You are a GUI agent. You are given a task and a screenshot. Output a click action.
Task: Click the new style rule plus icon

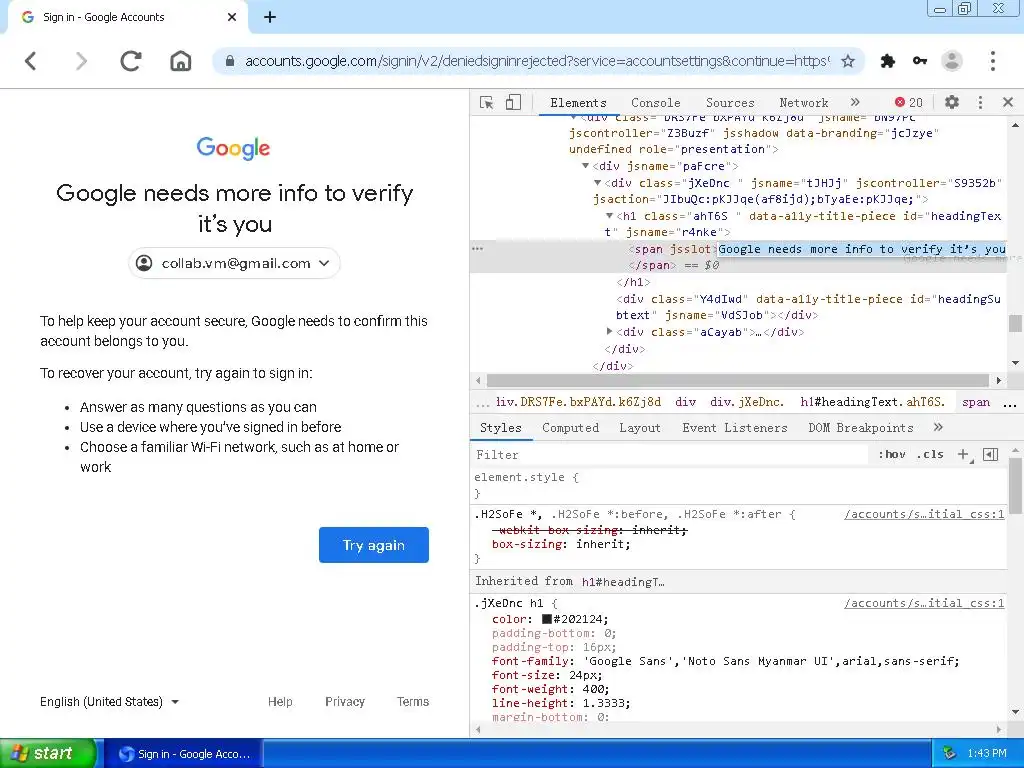coord(963,455)
